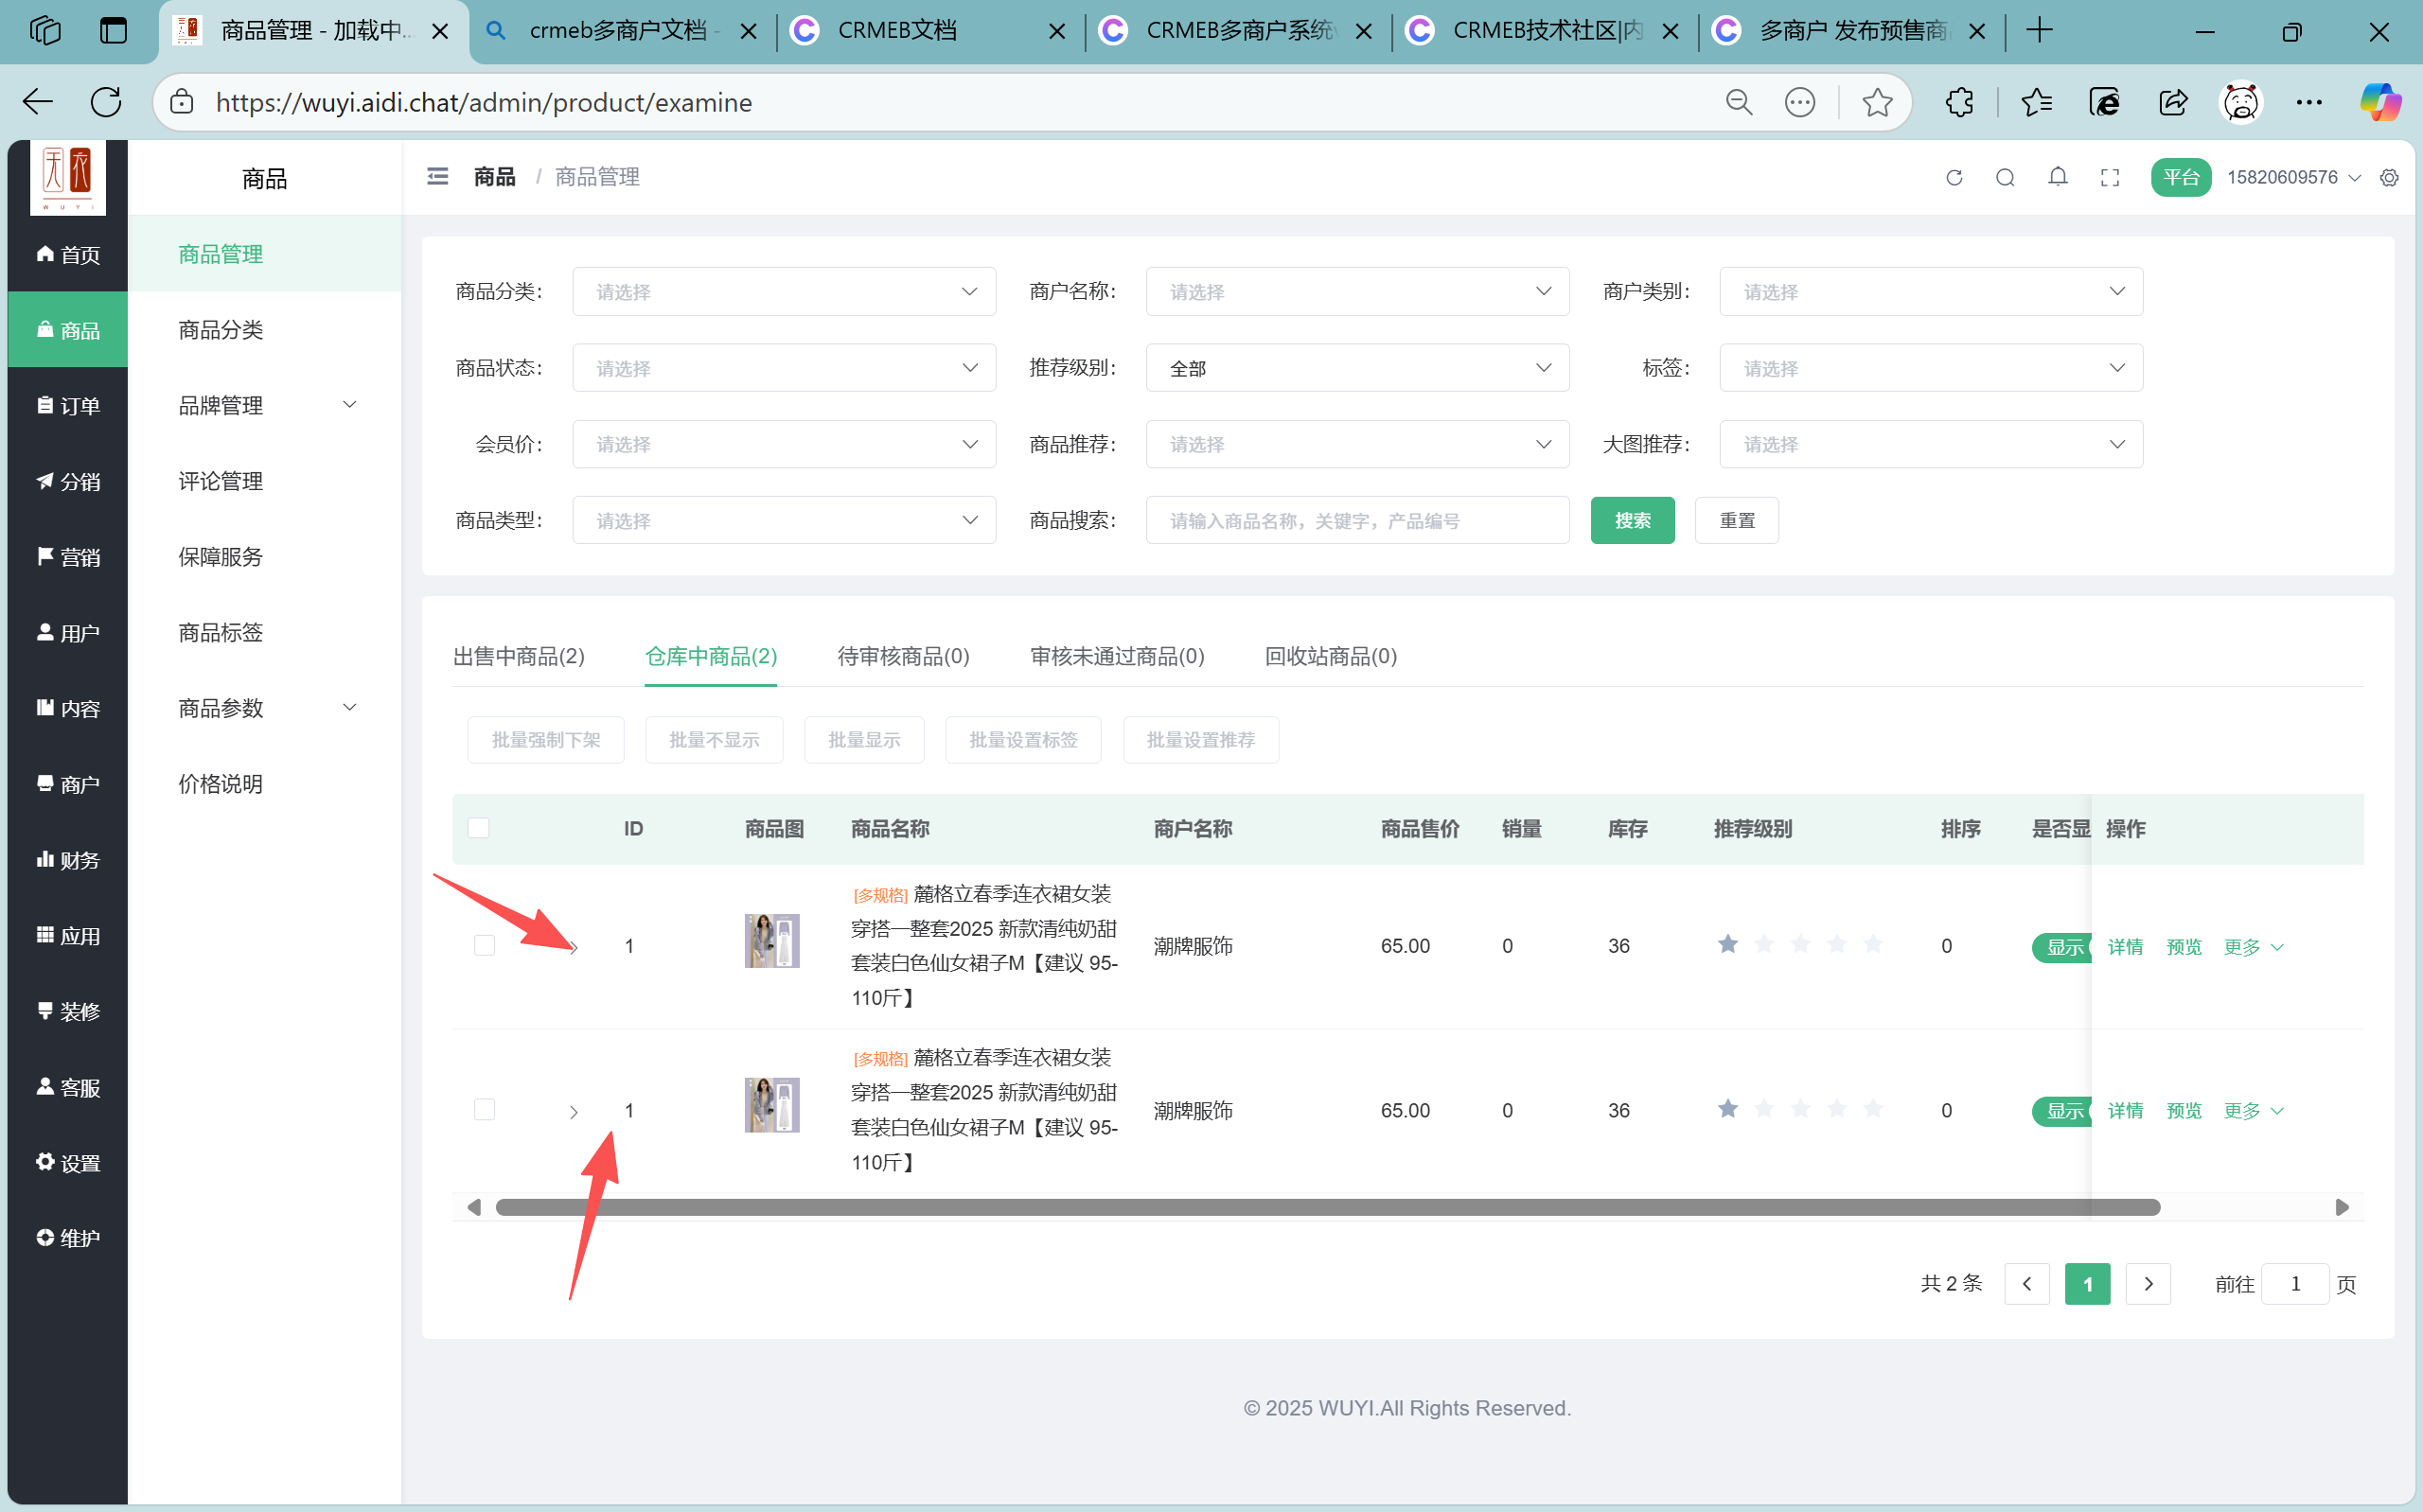
Task: Click 详情 link in first product row
Action: 2125,947
